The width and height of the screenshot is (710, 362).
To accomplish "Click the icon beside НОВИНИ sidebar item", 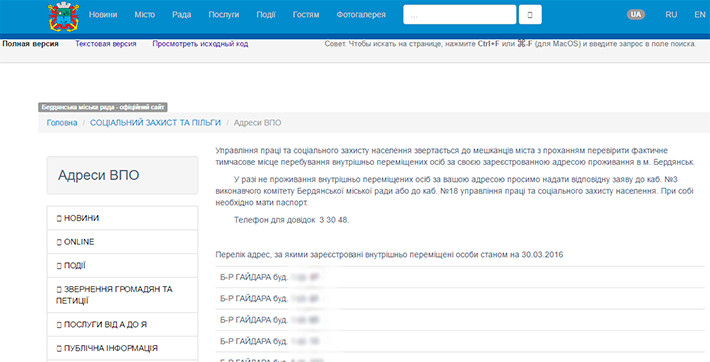I will coord(59,218).
